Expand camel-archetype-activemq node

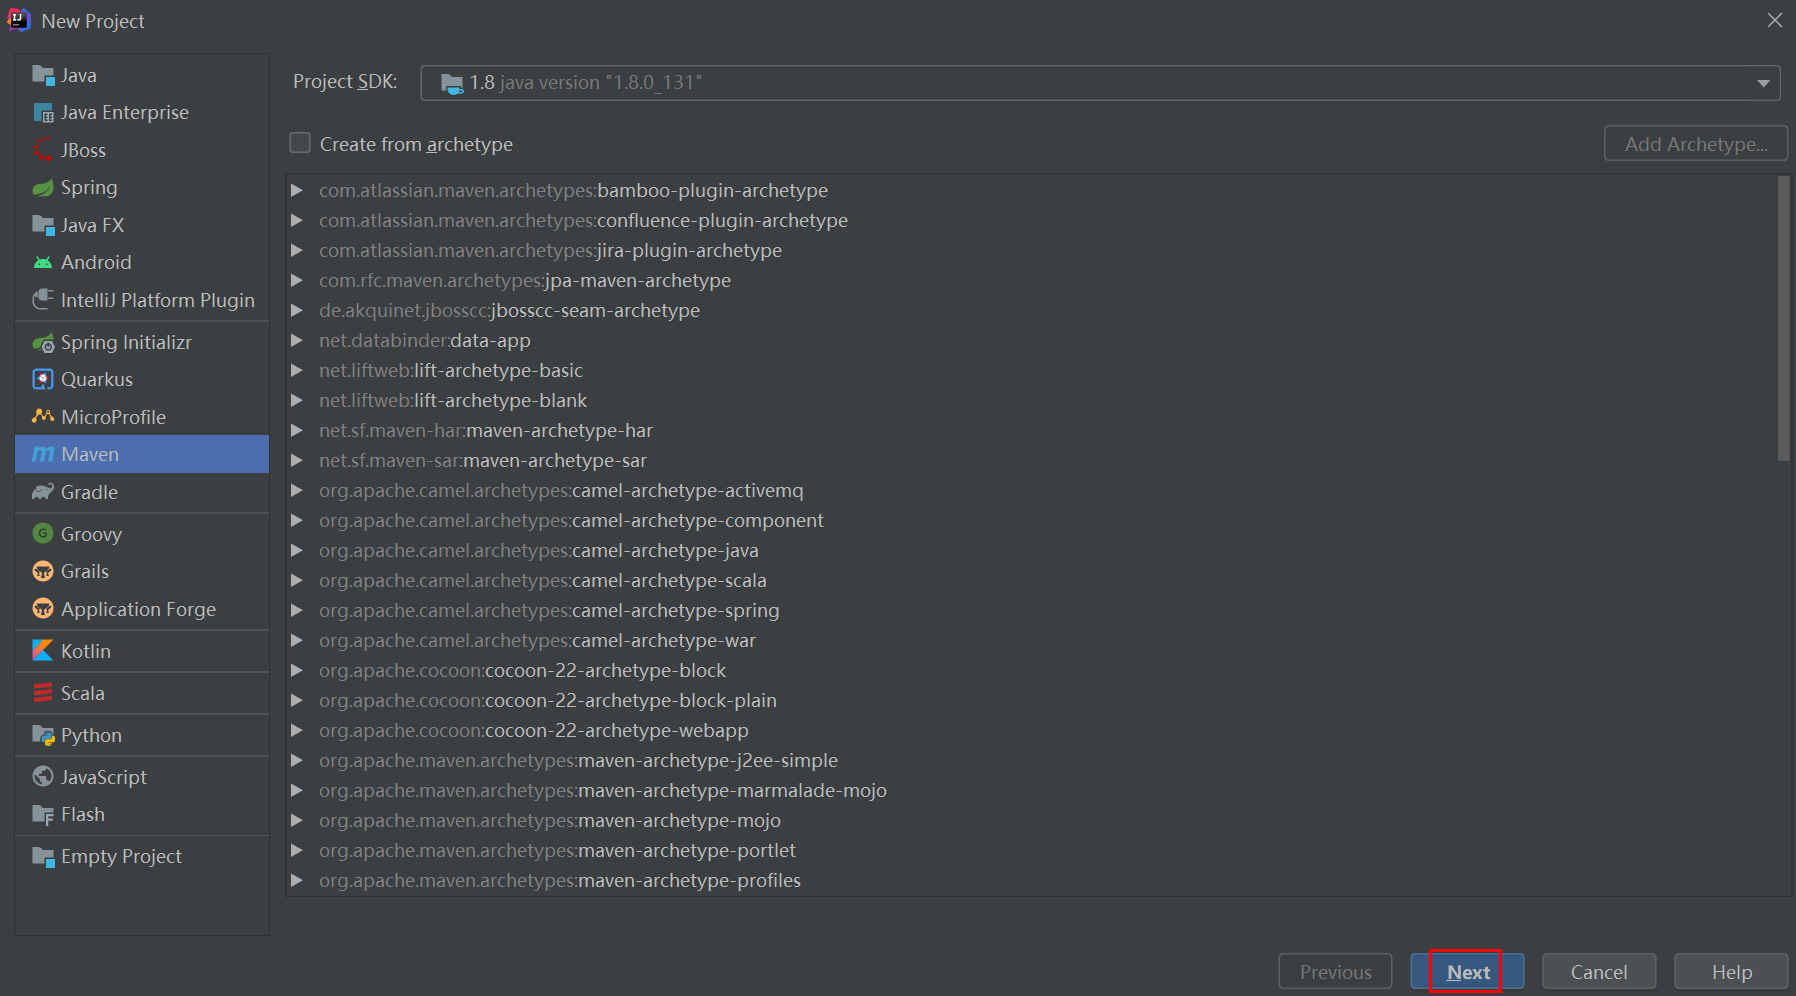tap(297, 490)
